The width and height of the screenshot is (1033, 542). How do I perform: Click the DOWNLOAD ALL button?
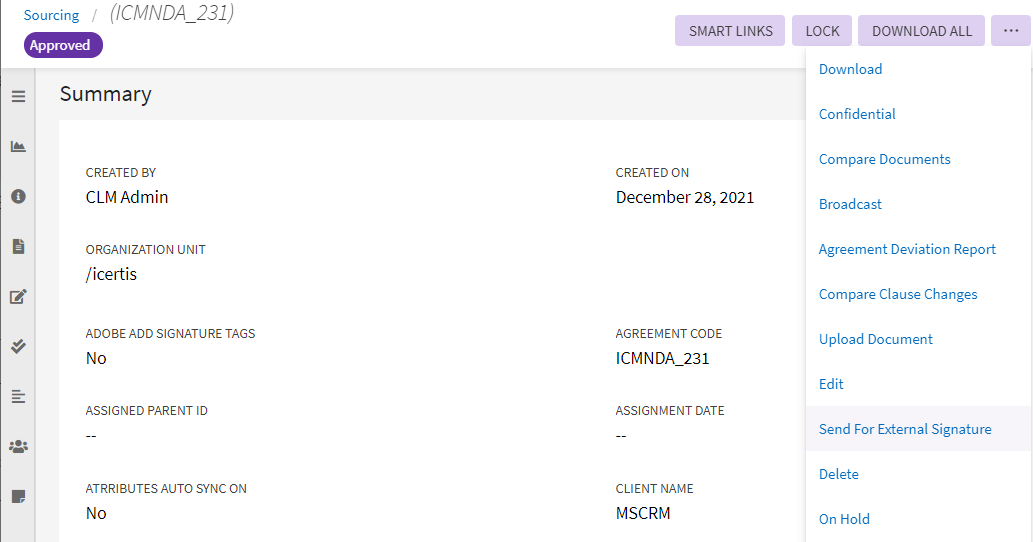point(922,31)
